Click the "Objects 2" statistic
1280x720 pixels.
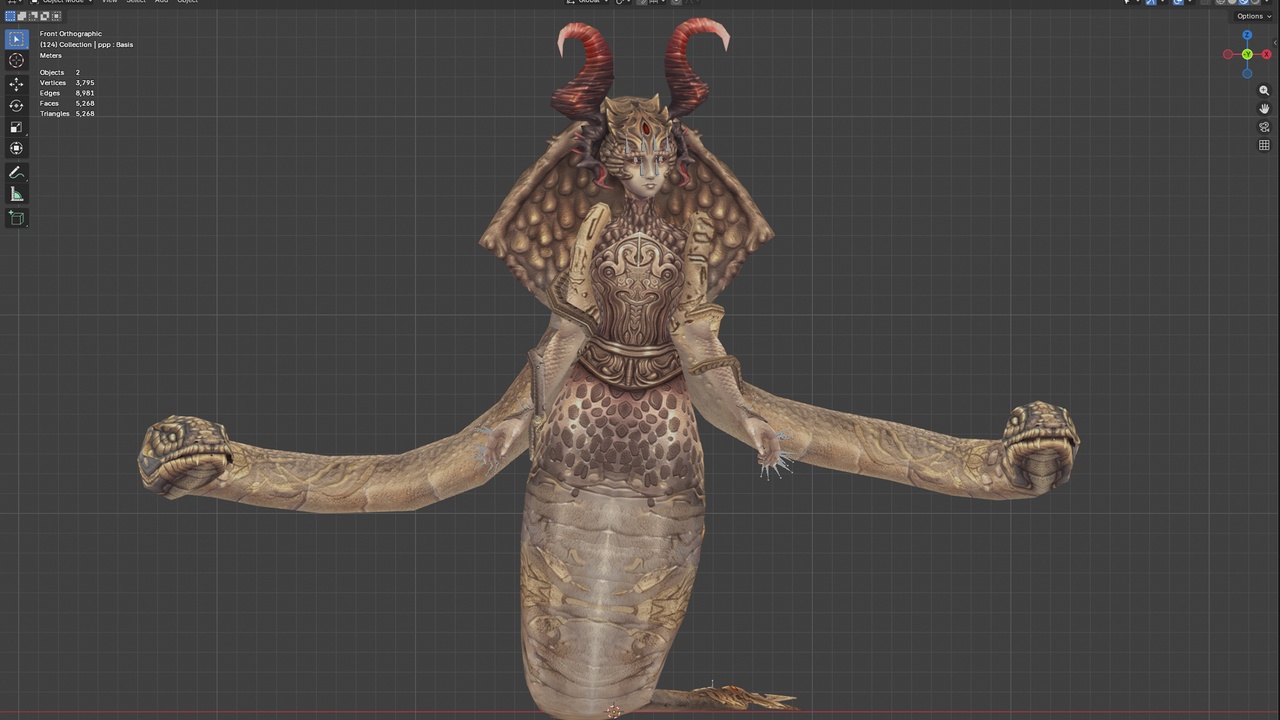[x=60, y=73]
